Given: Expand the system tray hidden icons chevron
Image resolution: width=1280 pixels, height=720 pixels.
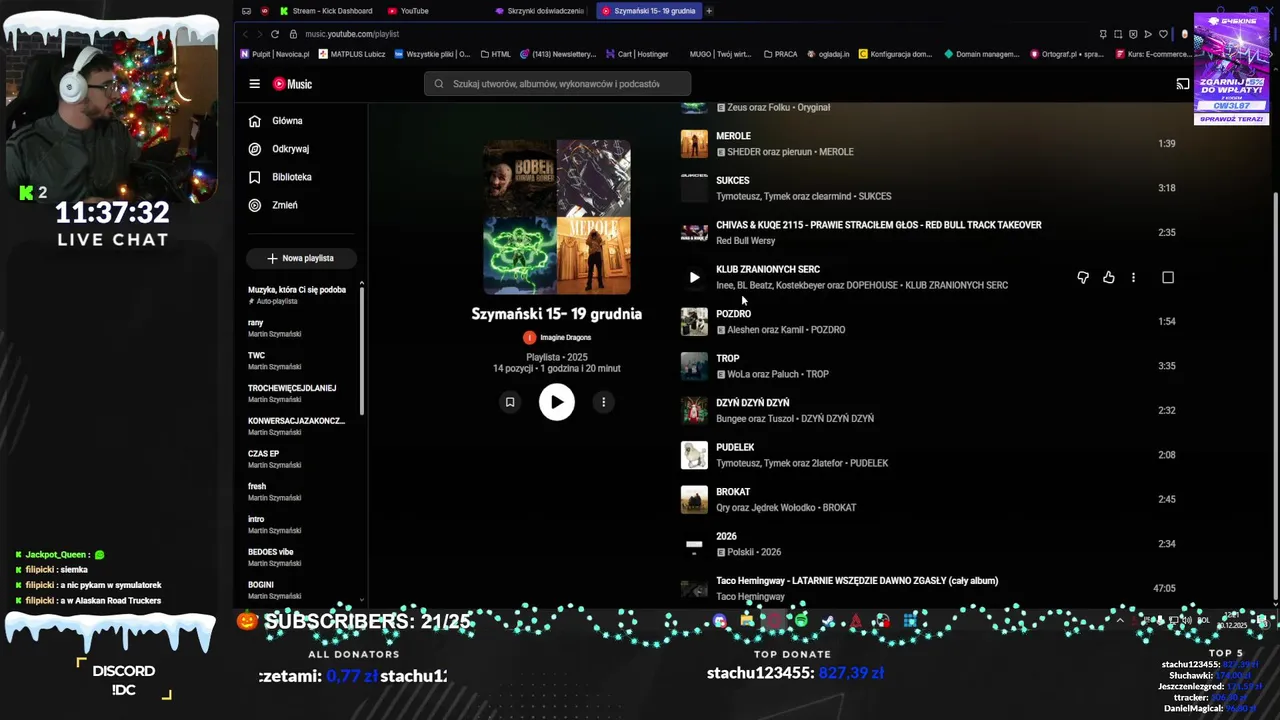Looking at the screenshot, I should coord(1120,621).
